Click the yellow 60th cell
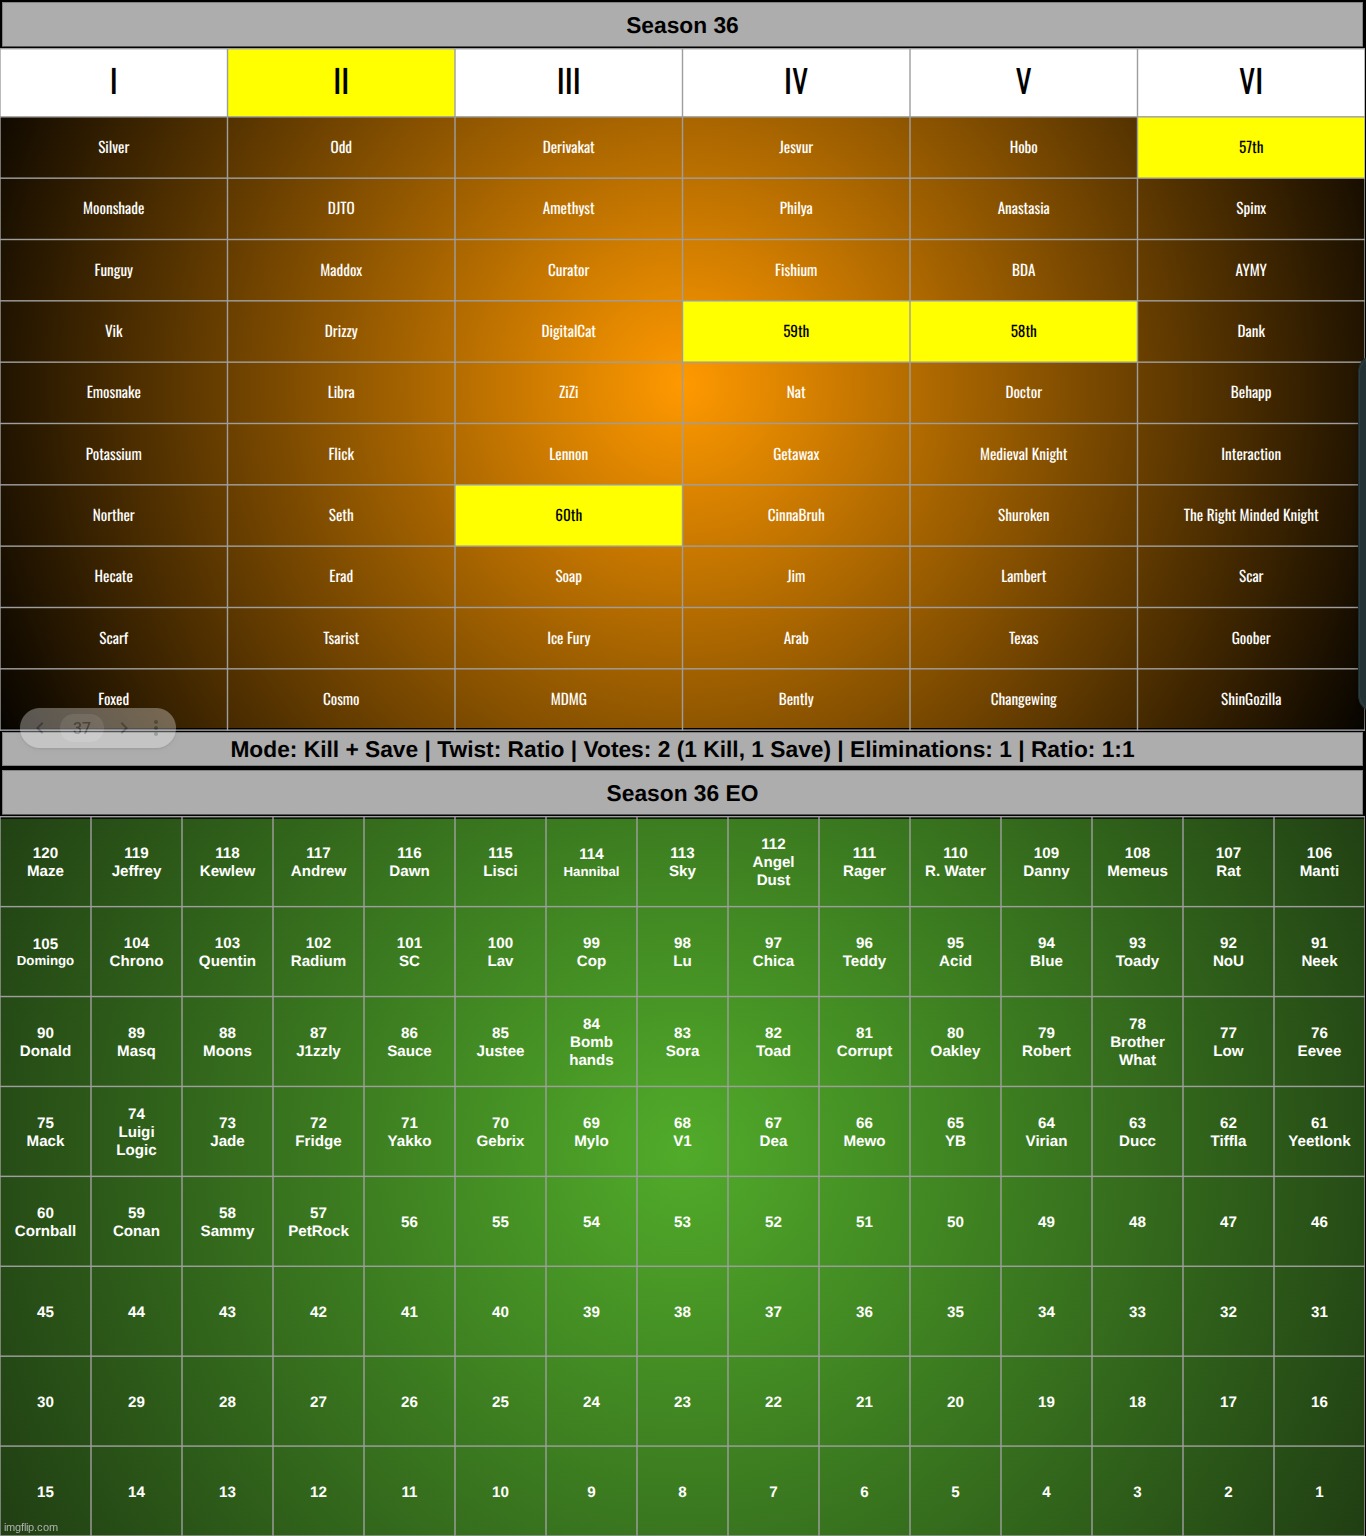This screenshot has height=1536, width=1366. pos(568,515)
